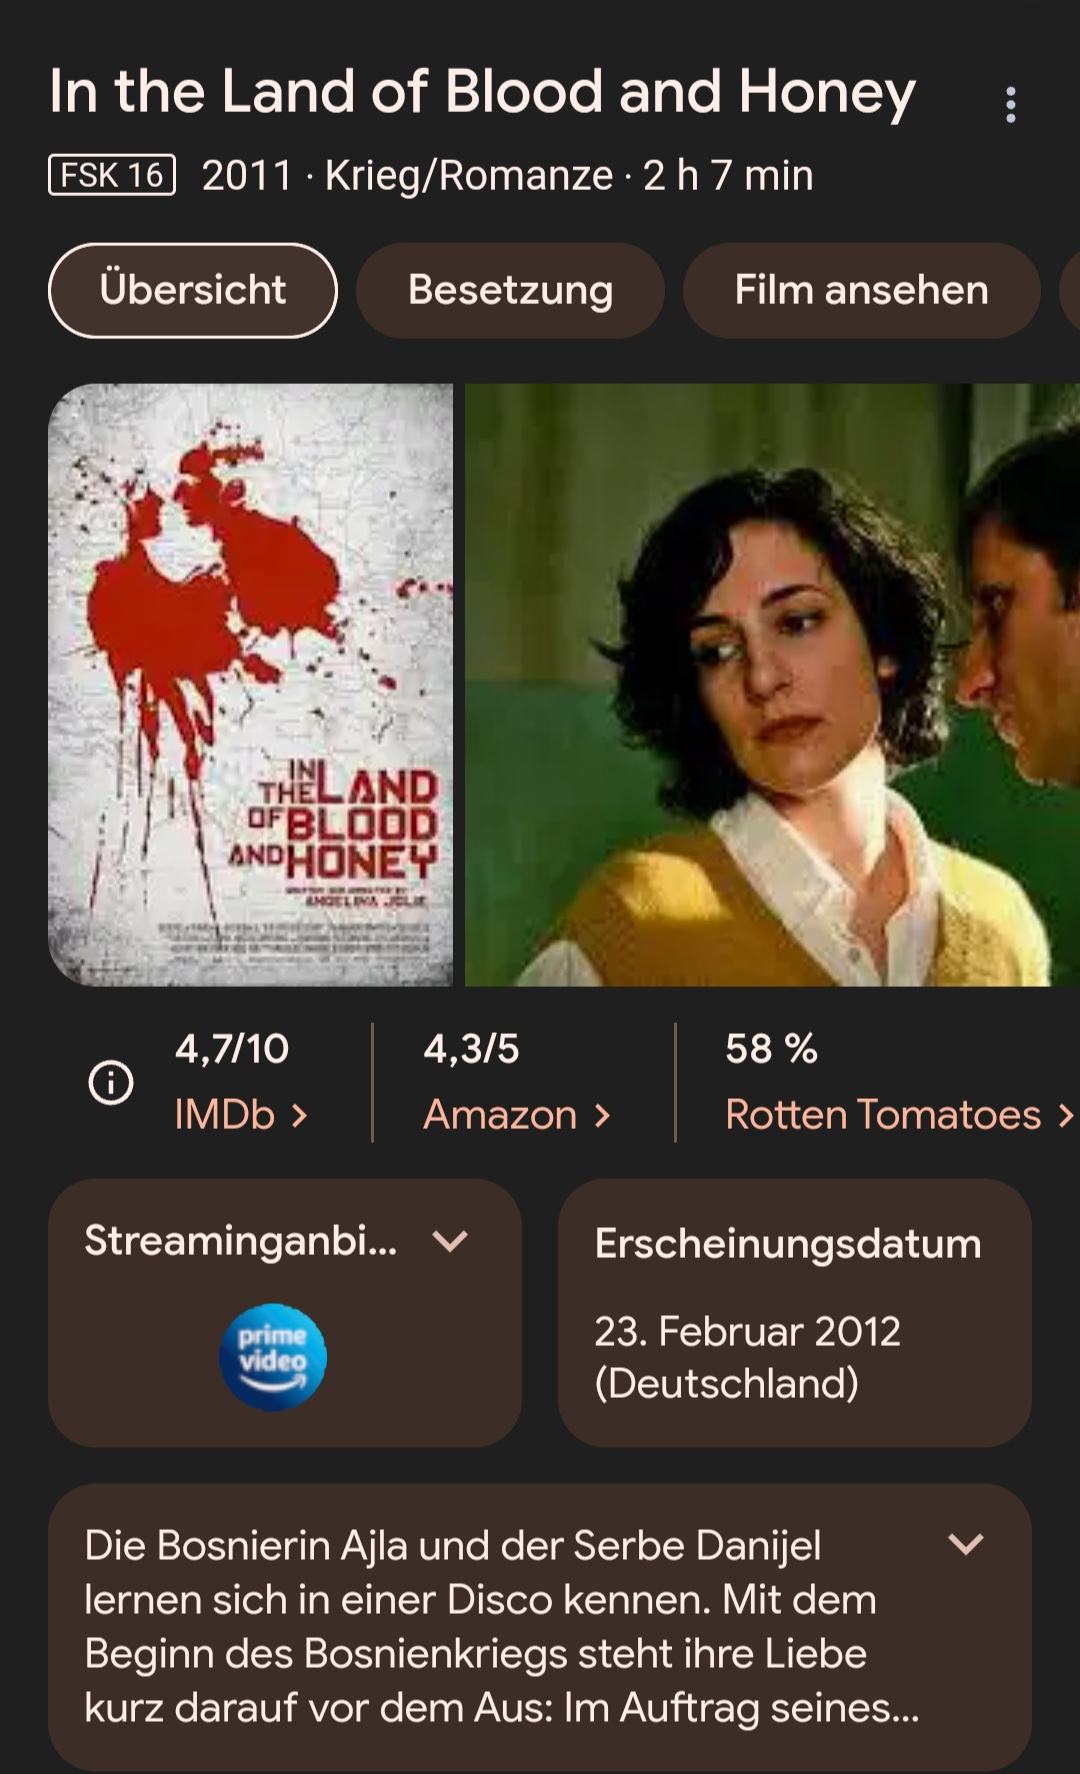Select the Übersicht tab
The image size is (1080, 1774).
[x=193, y=290]
